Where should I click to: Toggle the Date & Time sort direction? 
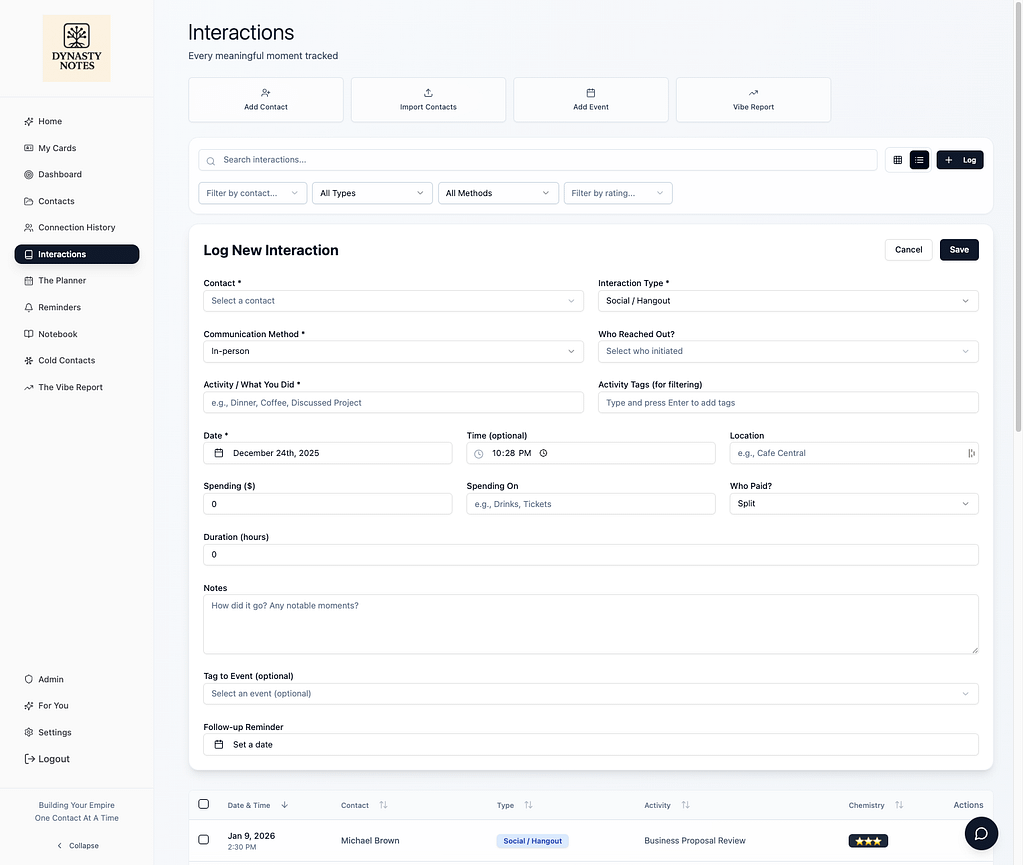(x=283, y=804)
